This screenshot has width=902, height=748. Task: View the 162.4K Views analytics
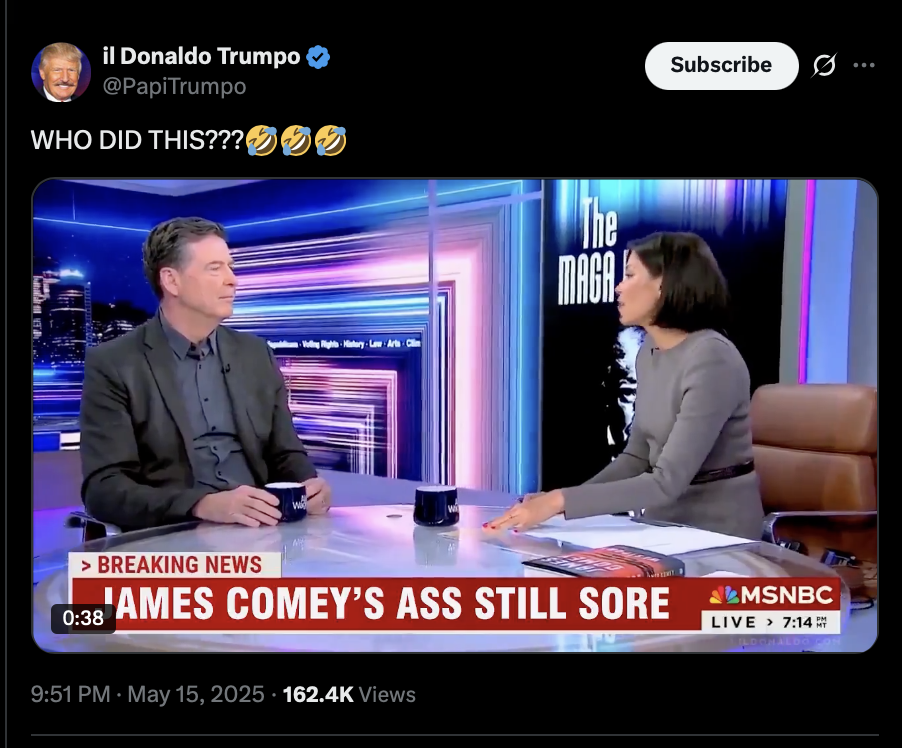349,694
